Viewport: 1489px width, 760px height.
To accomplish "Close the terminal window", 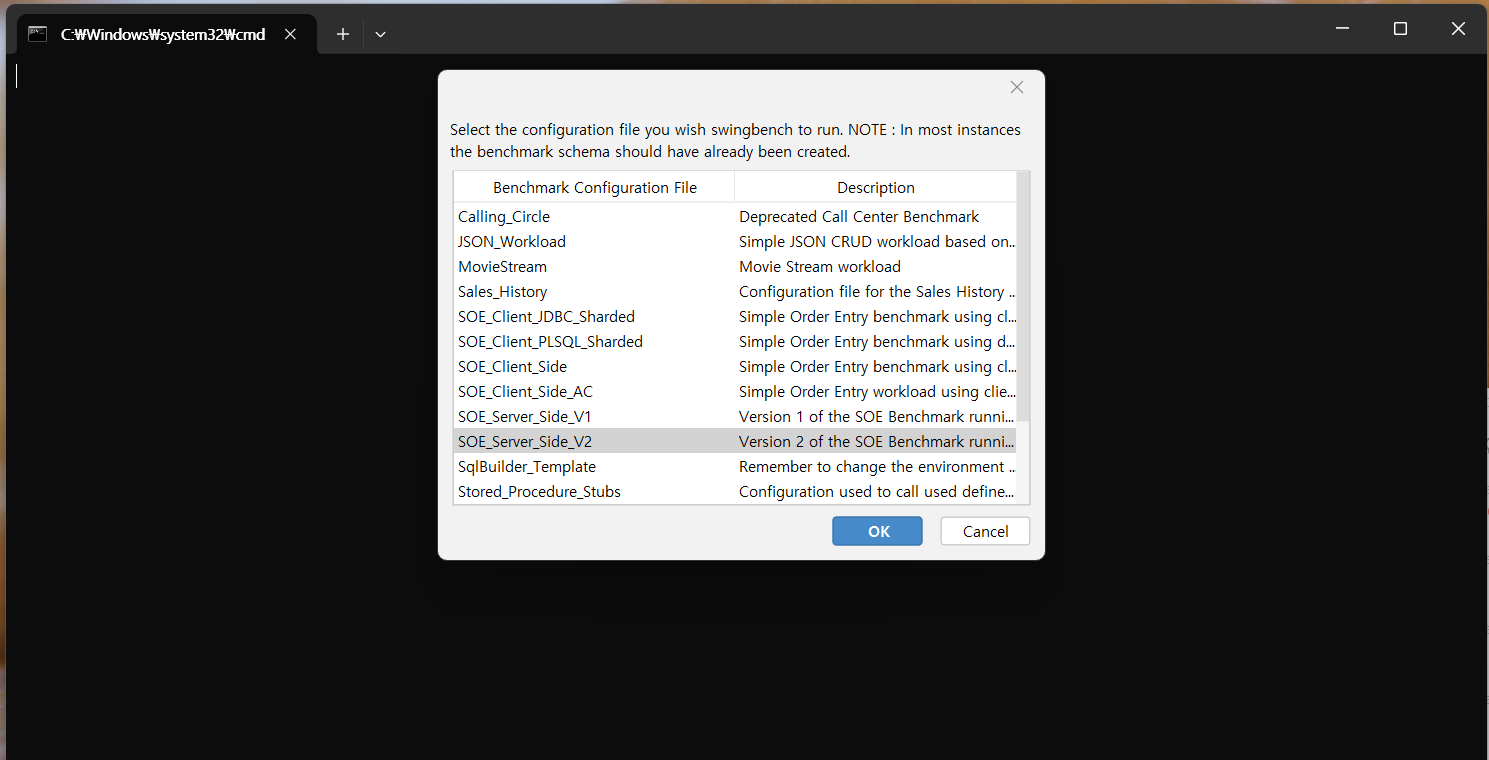I will pyautogui.click(x=1458, y=29).
